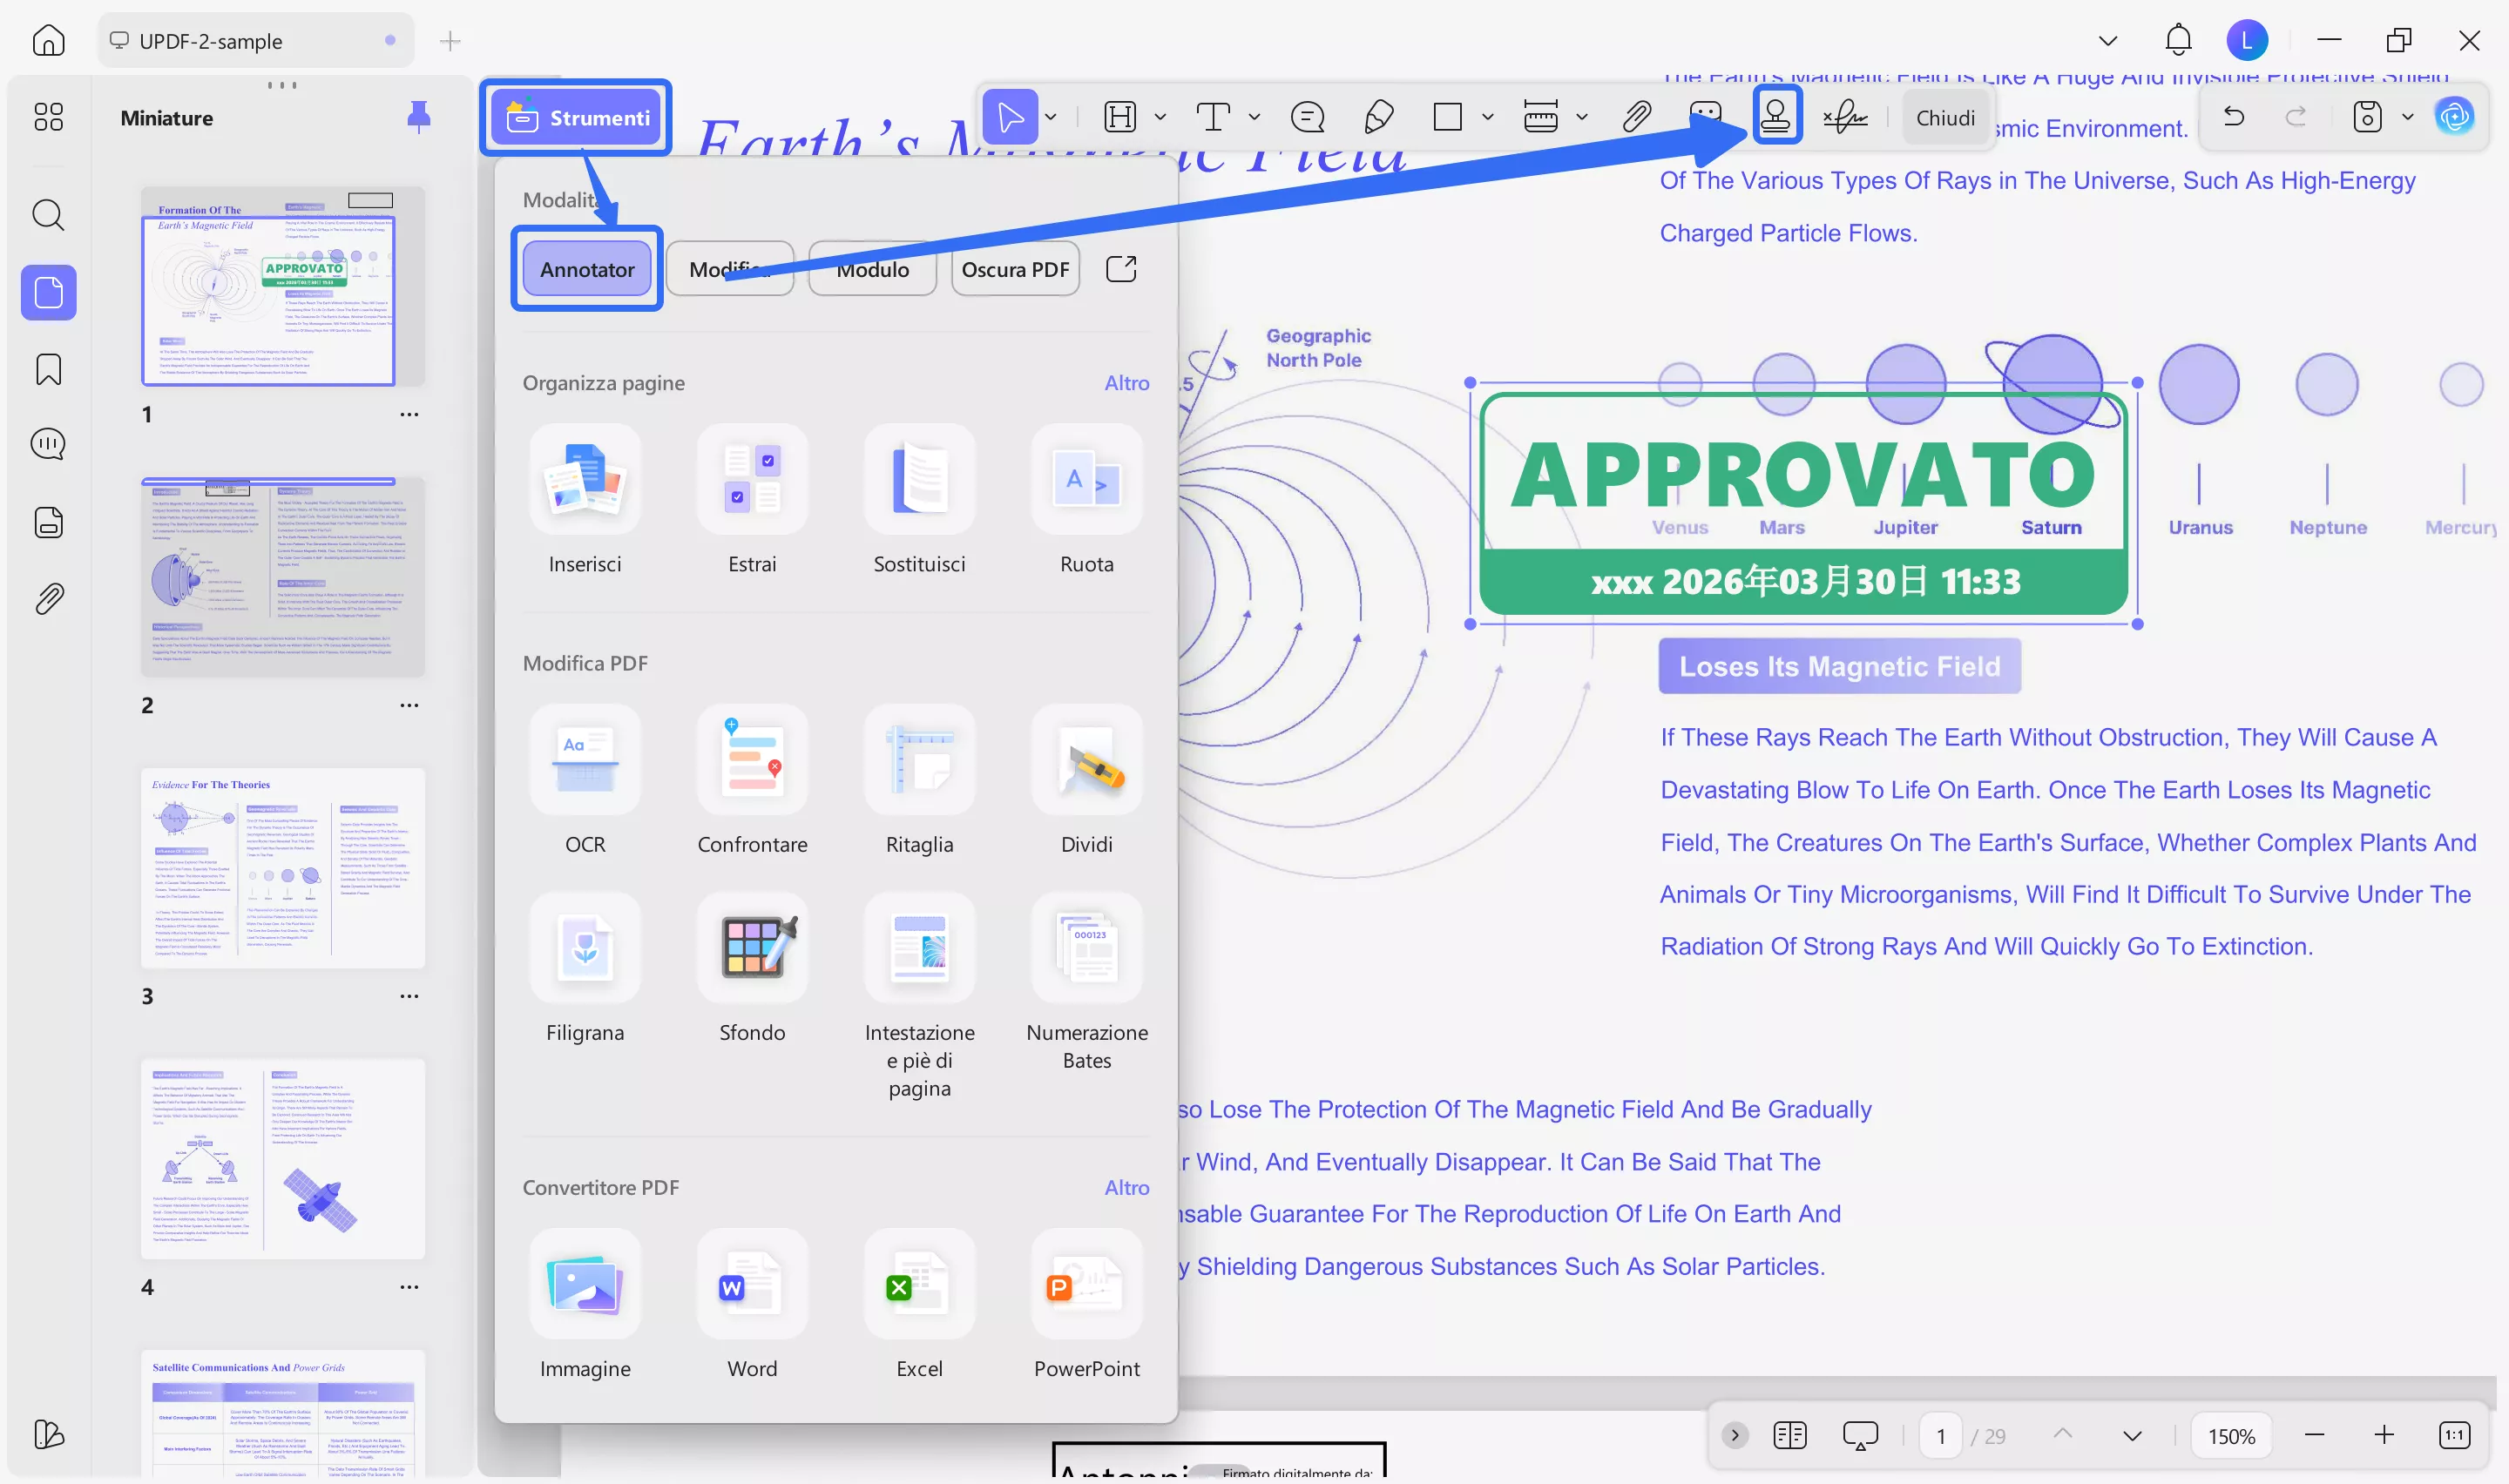Switch to Annotator mode
This screenshot has height=1484, width=2509.
(587, 269)
